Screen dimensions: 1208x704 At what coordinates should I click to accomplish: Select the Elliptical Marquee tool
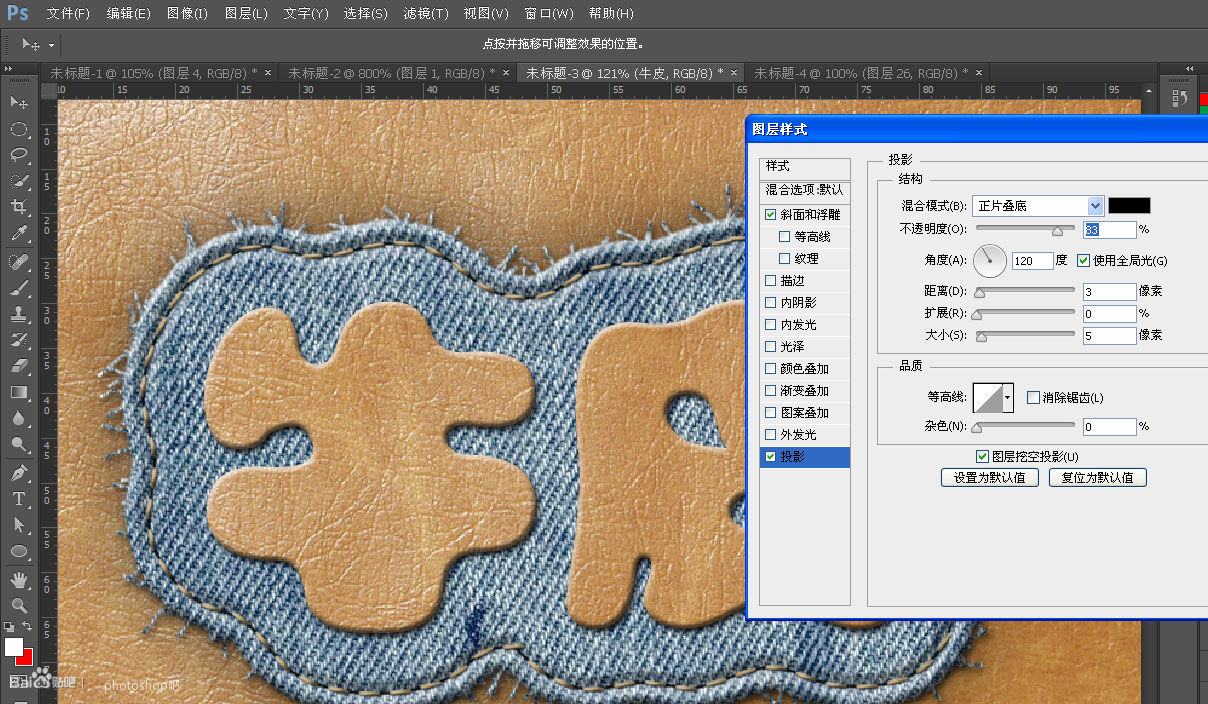point(19,129)
